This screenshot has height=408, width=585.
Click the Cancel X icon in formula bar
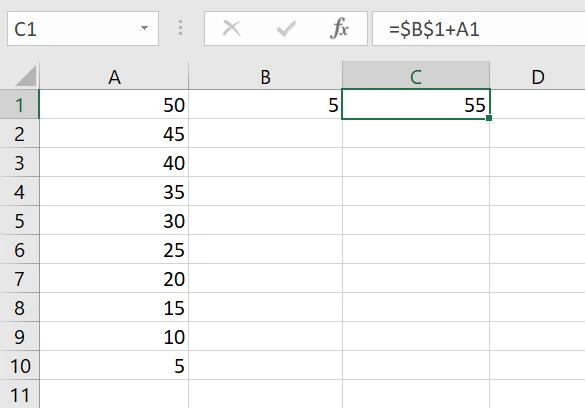(x=231, y=28)
